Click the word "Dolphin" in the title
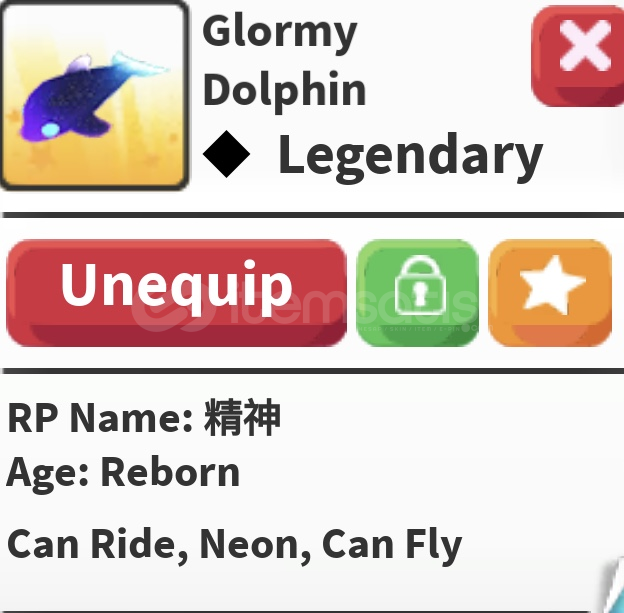The image size is (624, 613). pyautogui.click(x=285, y=91)
